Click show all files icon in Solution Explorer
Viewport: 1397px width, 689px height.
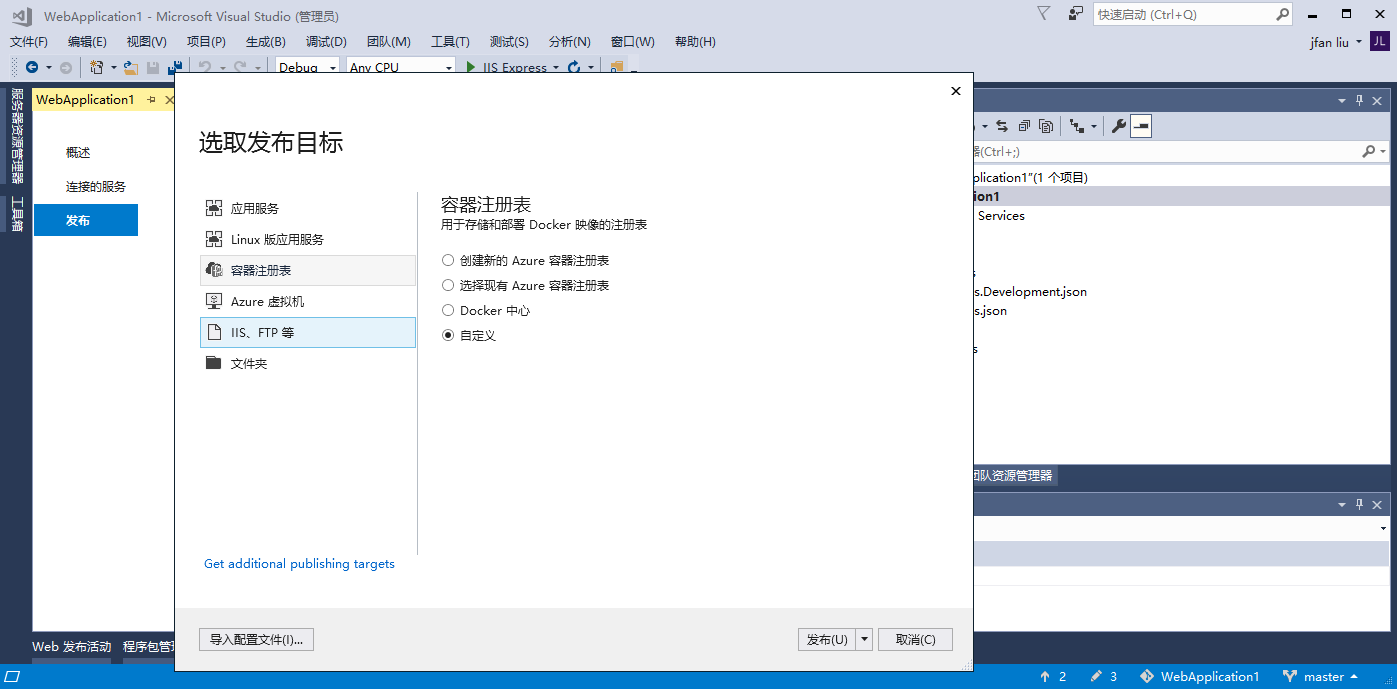[1046, 126]
